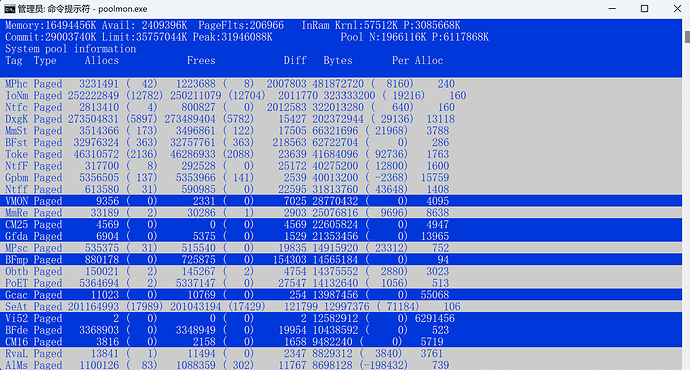Select the Per Alloc column header
Viewport: 690px width, 370px height.
click(x=418, y=61)
